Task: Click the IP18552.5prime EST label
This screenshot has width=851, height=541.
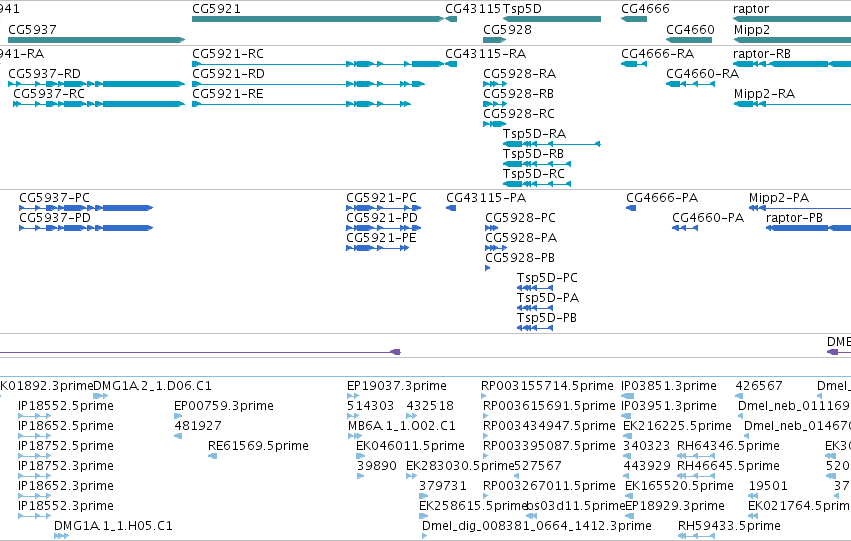Action: [66, 406]
